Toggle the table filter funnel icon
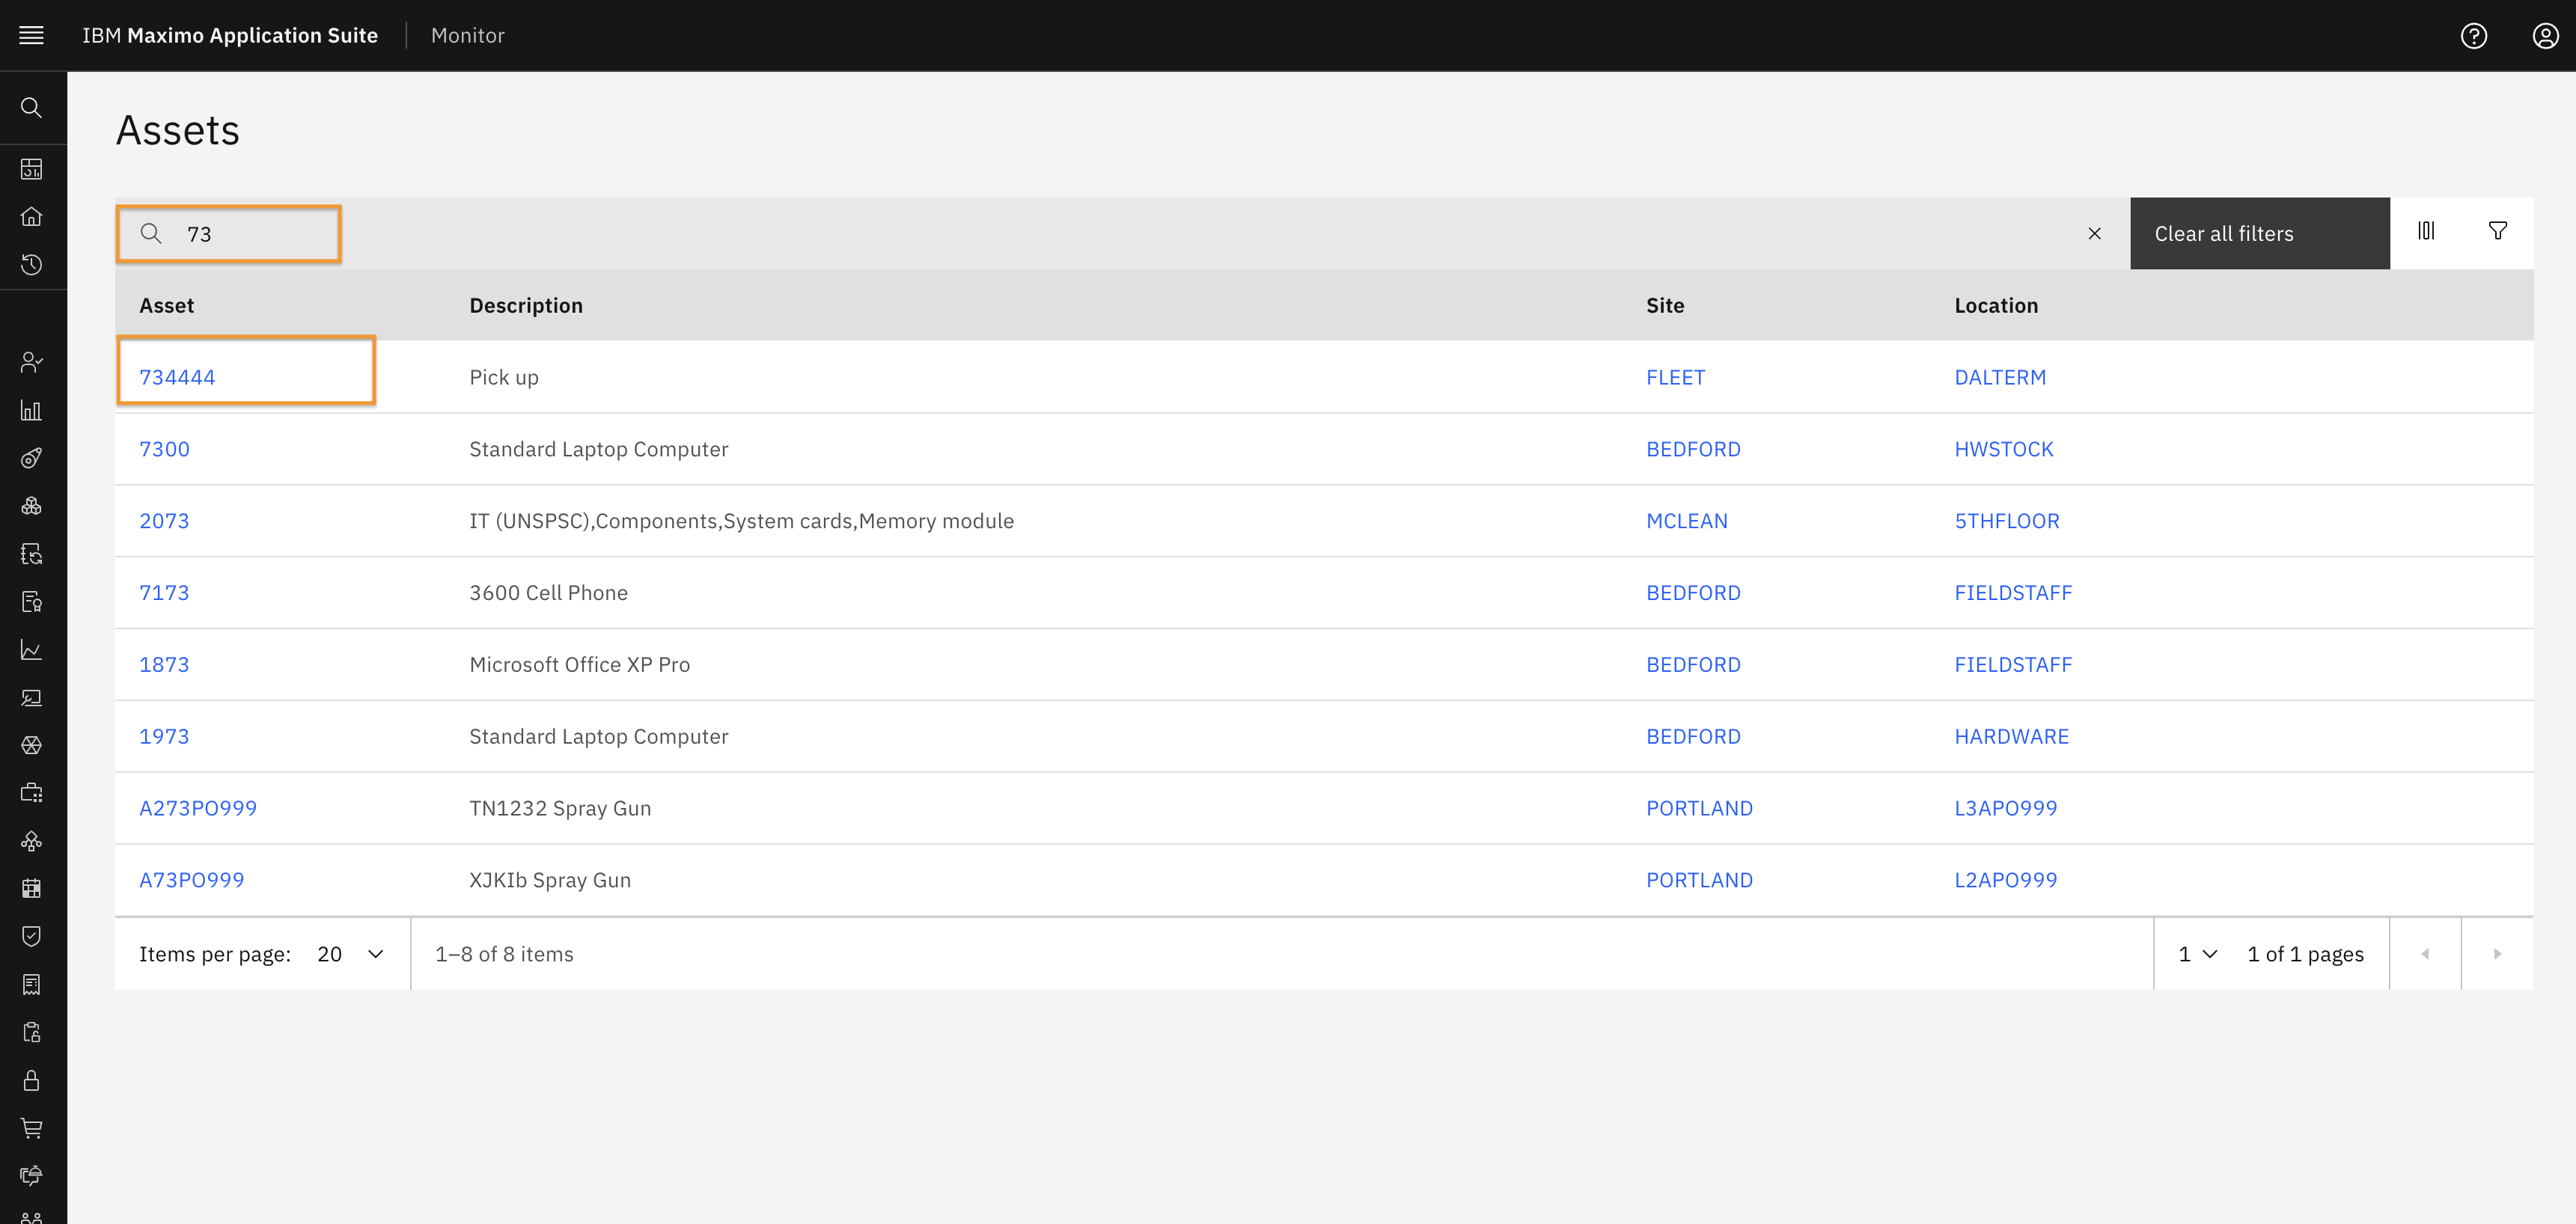The width and height of the screenshot is (2576, 1224). click(x=2498, y=232)
